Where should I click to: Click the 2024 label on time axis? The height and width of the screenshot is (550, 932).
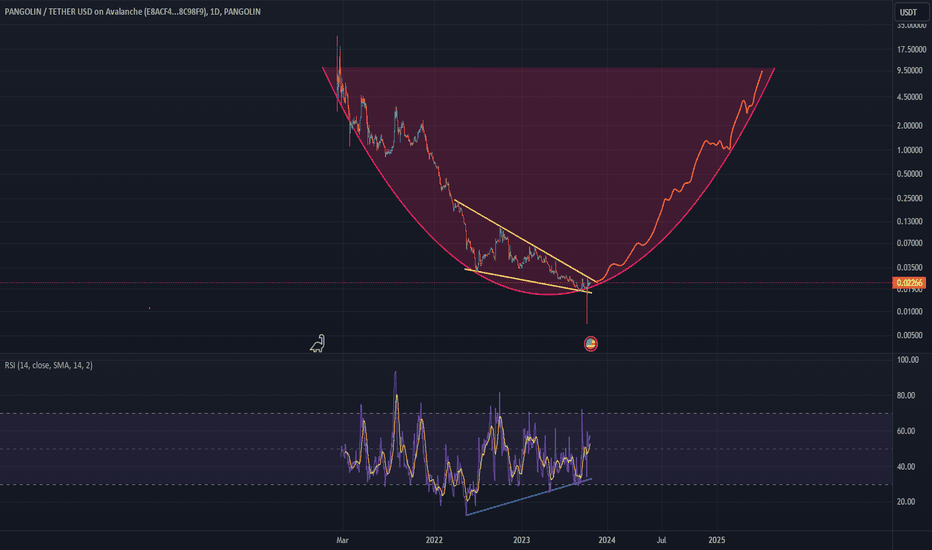[607, 540]
